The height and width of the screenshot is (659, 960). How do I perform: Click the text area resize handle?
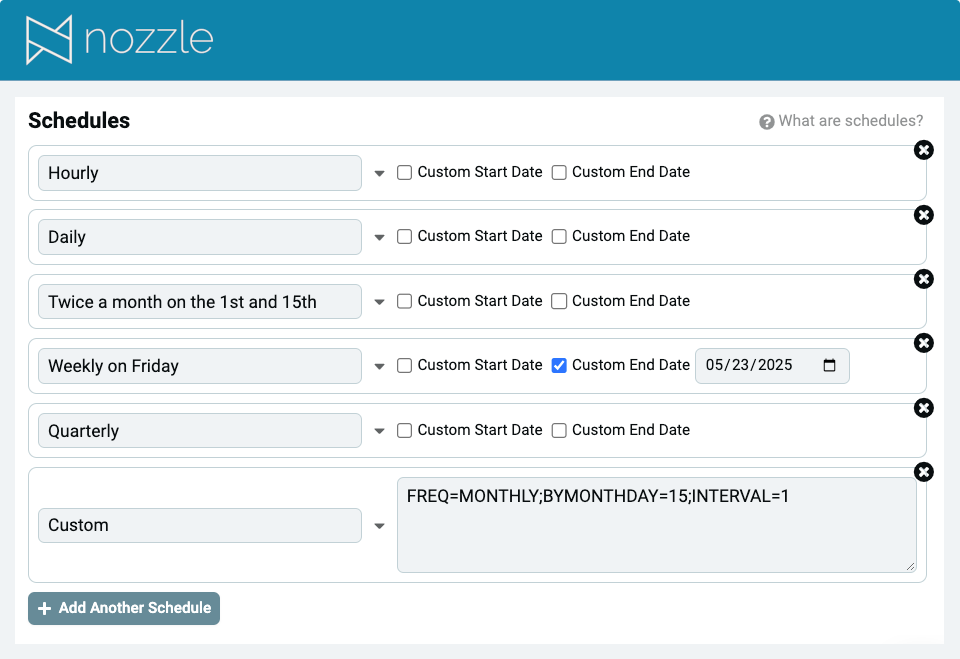coord(910,567)
